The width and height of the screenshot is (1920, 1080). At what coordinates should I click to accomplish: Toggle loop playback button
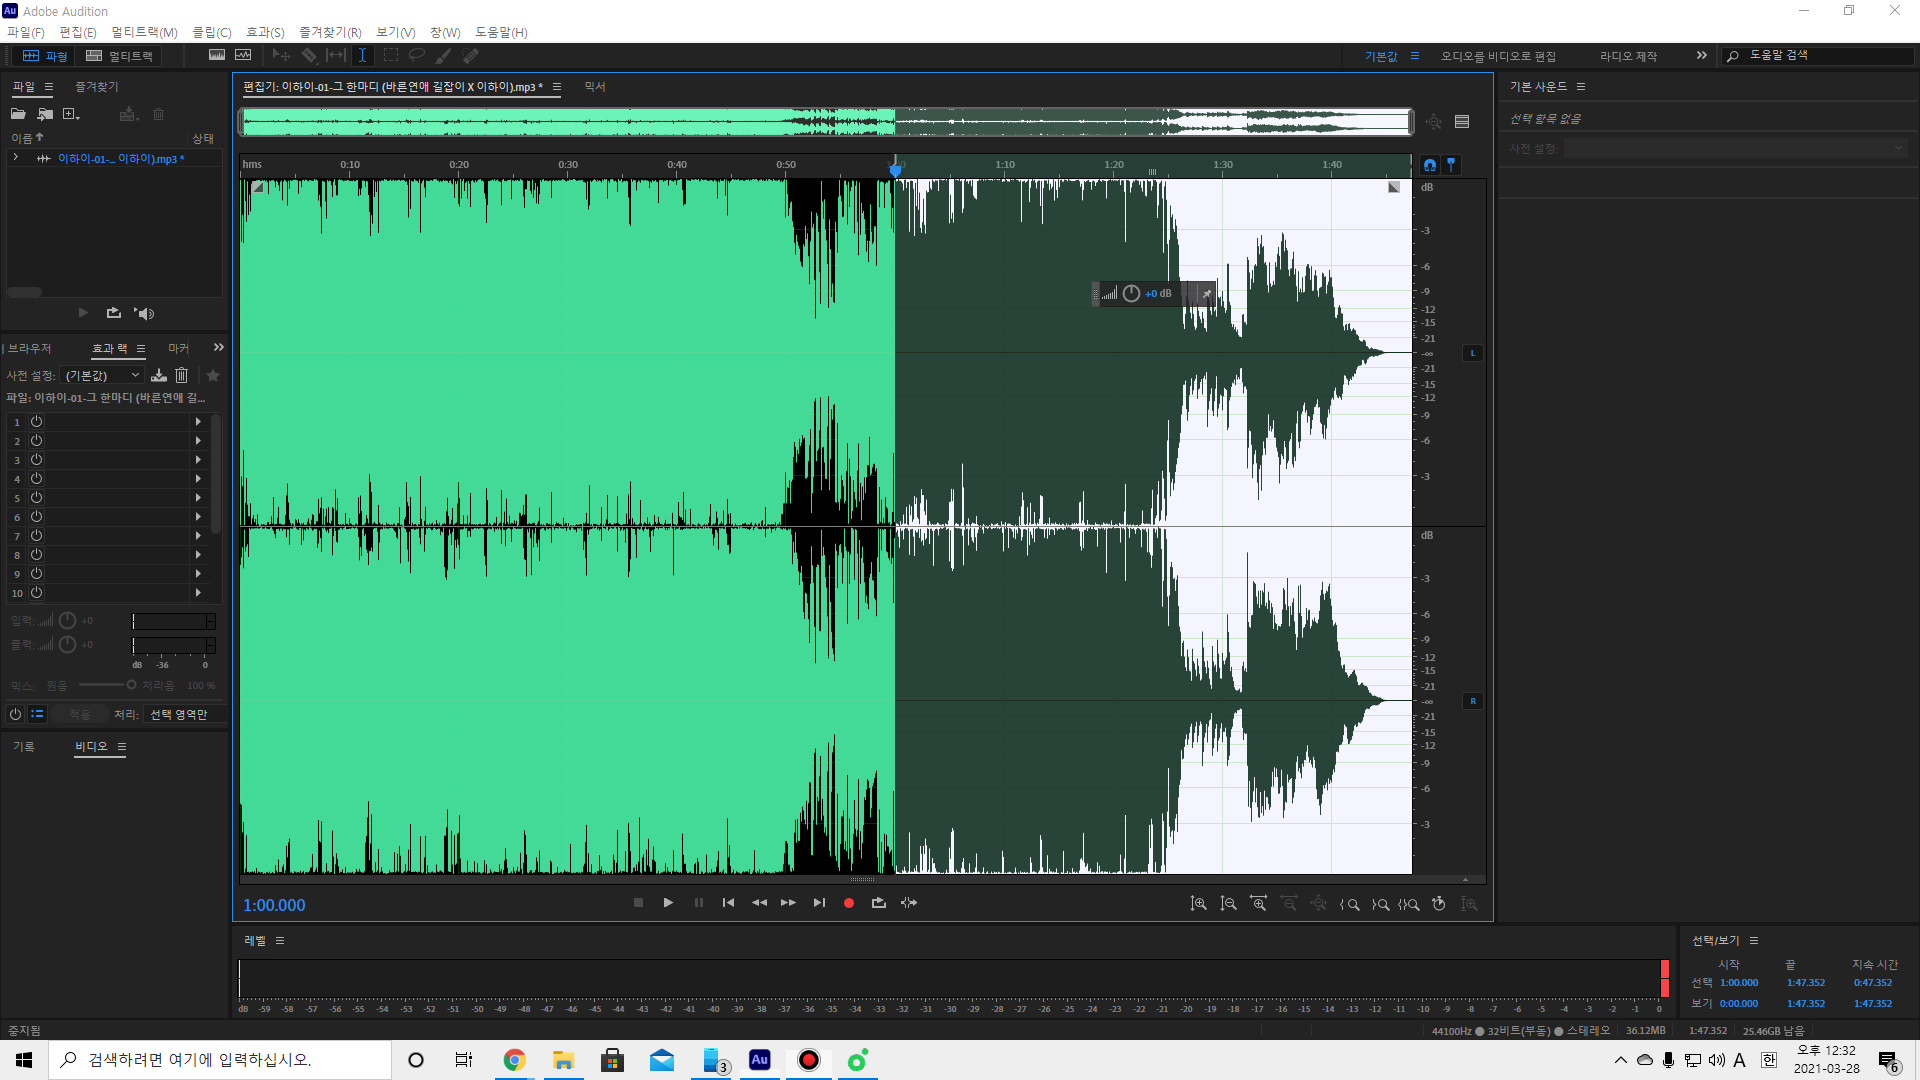click(x=878, y=903)
